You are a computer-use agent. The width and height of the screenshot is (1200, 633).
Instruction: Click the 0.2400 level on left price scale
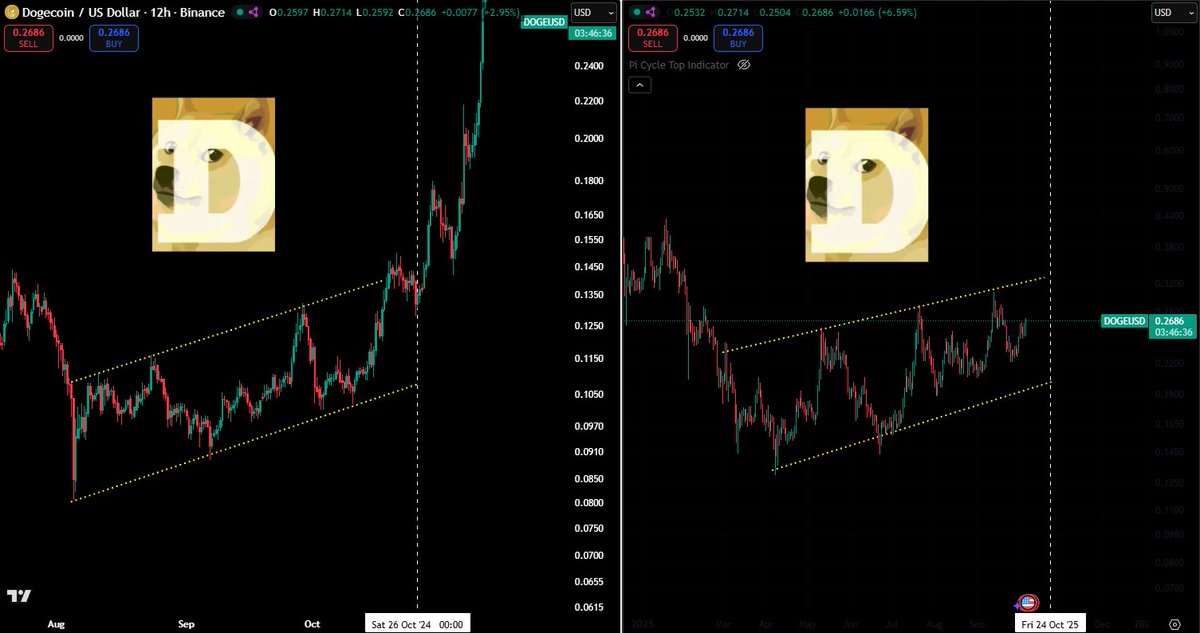[x=589, y=66]
